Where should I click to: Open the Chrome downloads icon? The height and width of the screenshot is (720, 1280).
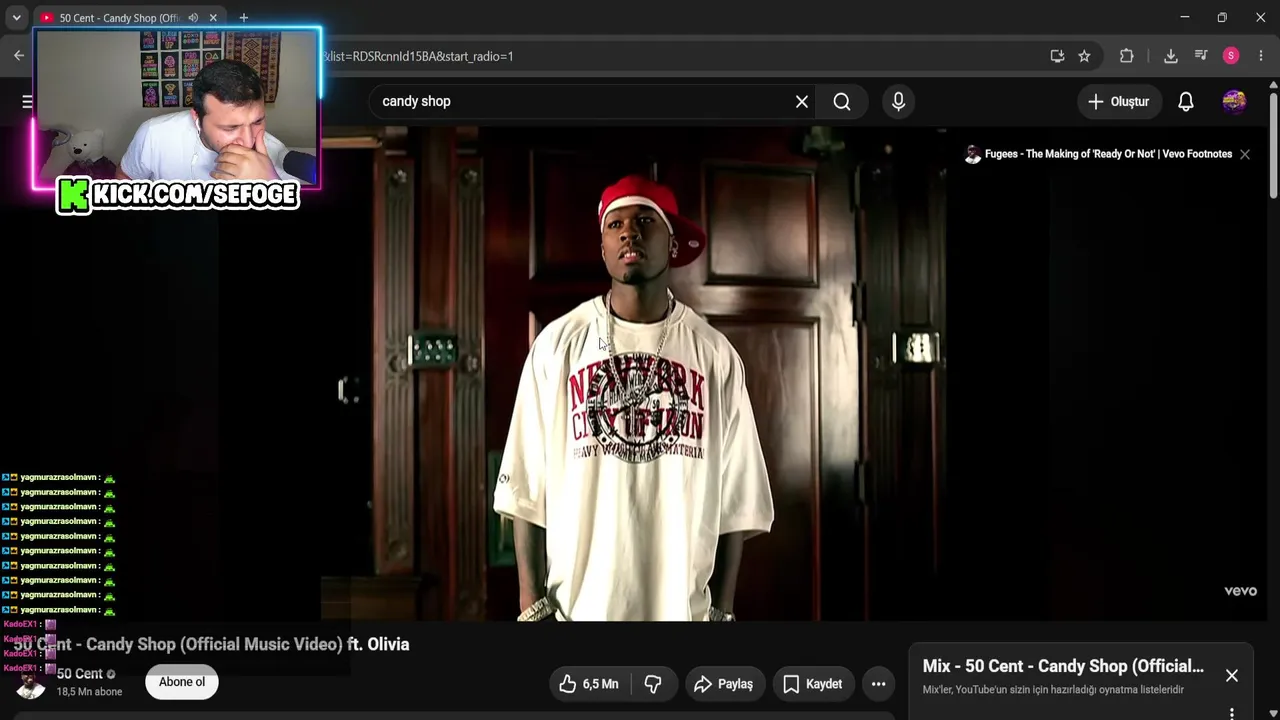[x=1170, y=56]
